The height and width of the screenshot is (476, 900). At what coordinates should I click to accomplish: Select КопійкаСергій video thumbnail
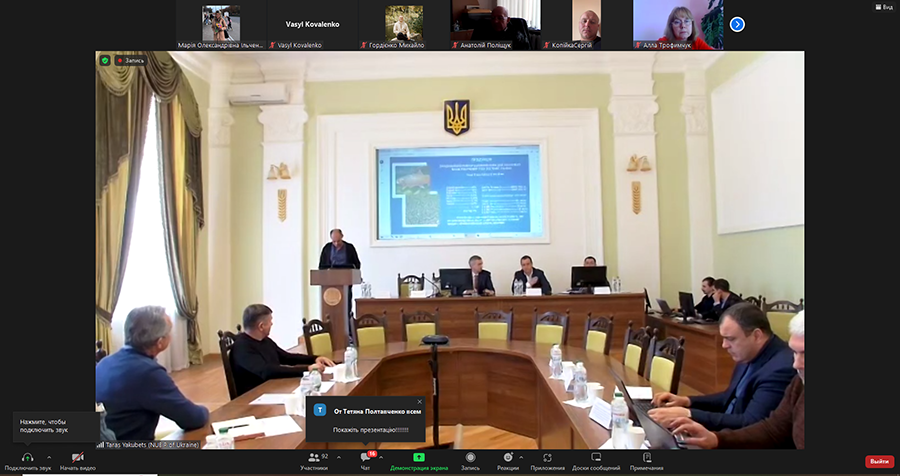[x=587, y=25]
